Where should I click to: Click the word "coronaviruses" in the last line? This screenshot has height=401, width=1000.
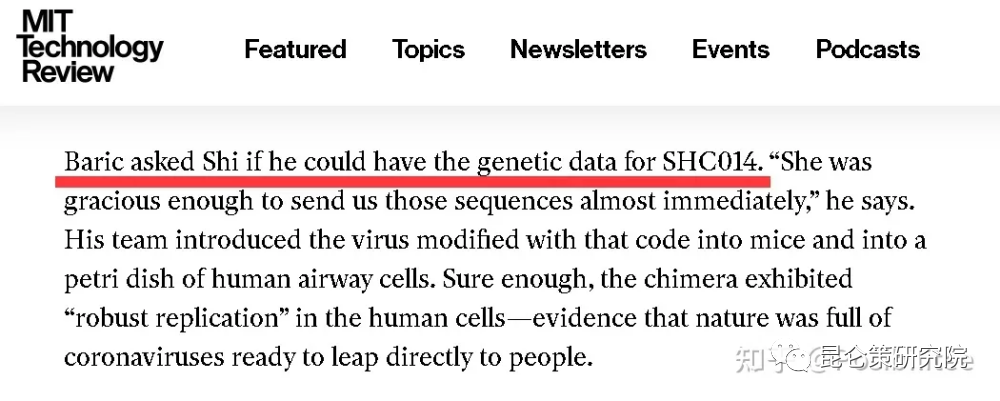click(144, 357)
